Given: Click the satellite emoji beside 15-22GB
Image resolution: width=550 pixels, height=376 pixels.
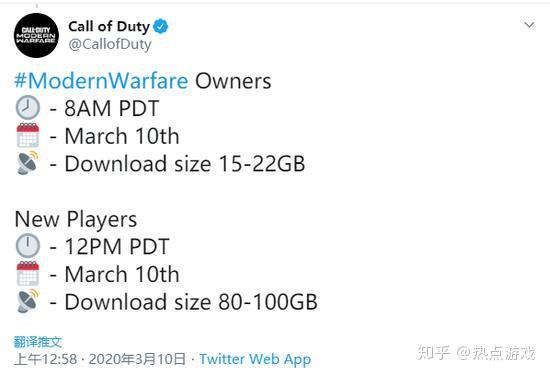Looking at the screenshot, I should [x=27, y=163].
